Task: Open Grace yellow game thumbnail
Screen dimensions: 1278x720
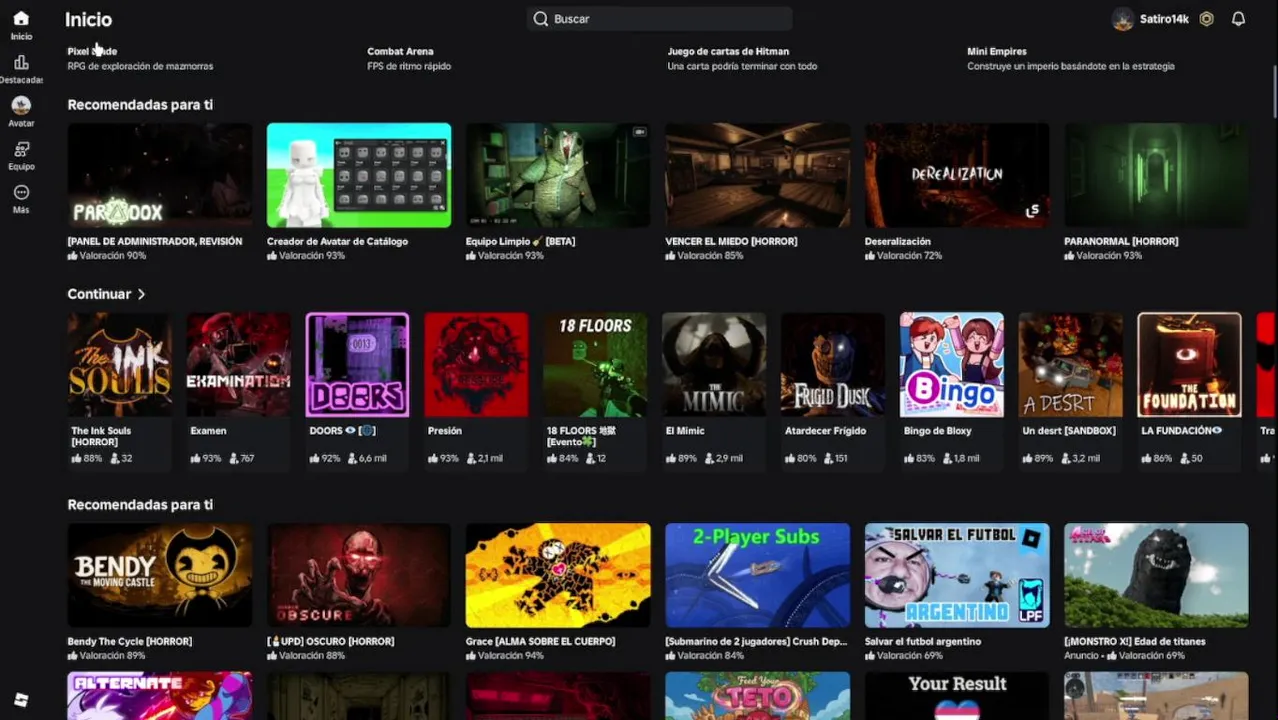Action: 558,575
